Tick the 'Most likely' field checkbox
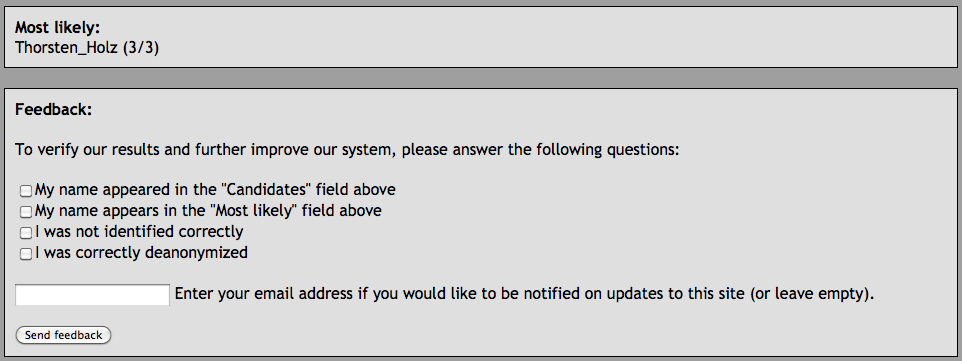The height and width of the screenshot is (361, 962). pos(25,212)
